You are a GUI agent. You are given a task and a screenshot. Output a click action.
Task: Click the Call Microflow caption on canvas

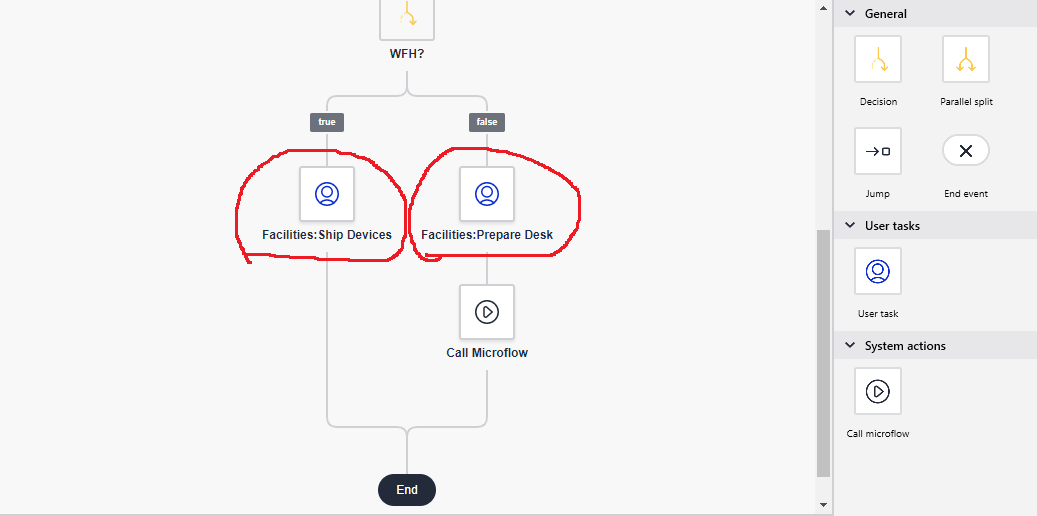pyautogui.click(x=487, y=353)
